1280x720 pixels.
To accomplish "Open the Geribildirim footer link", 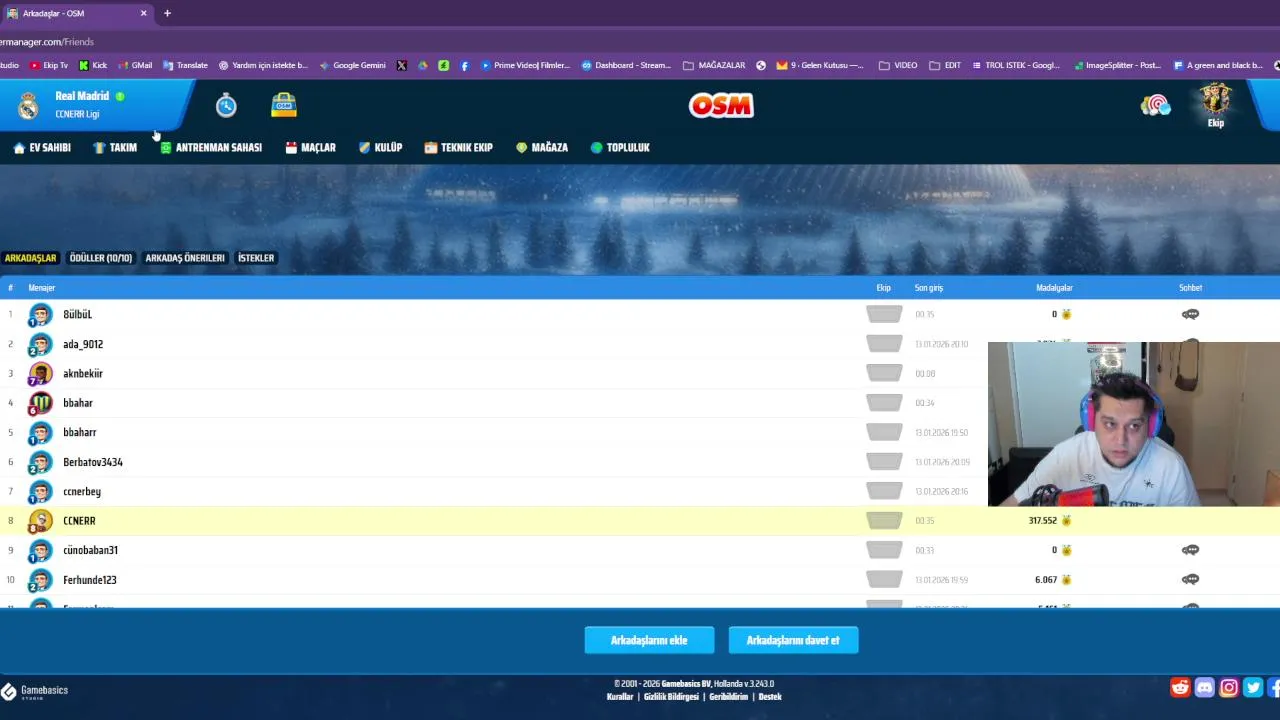I will [x=729, y=697].
